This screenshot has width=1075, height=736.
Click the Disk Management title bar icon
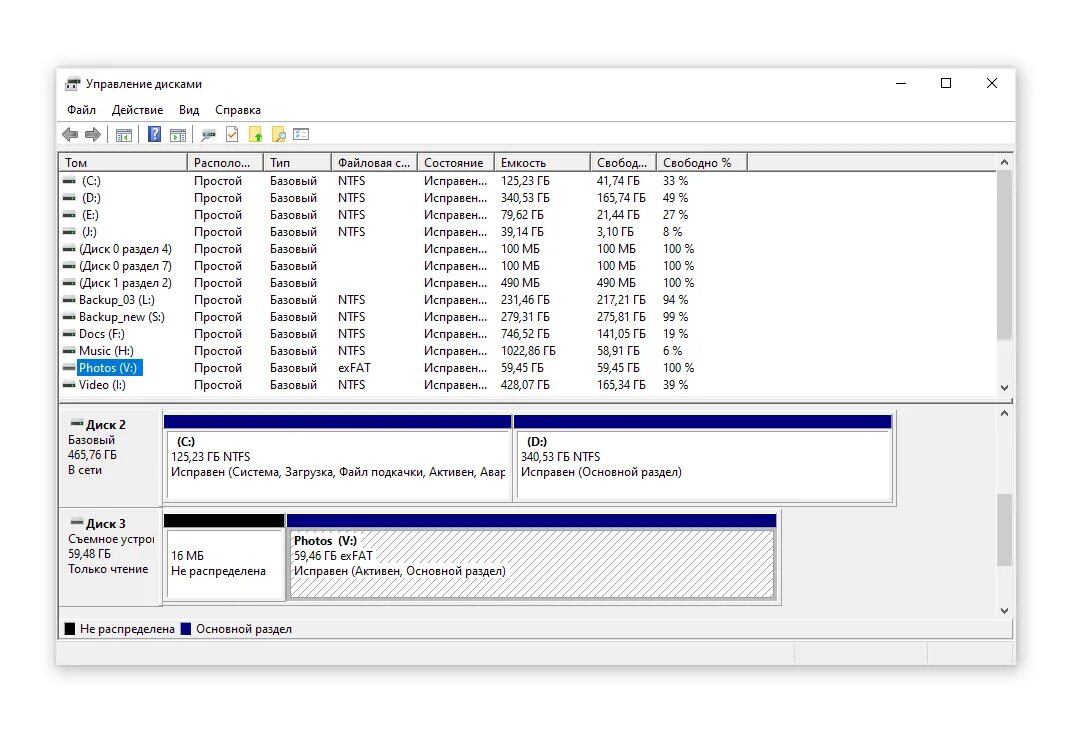[x=72, y=84]
